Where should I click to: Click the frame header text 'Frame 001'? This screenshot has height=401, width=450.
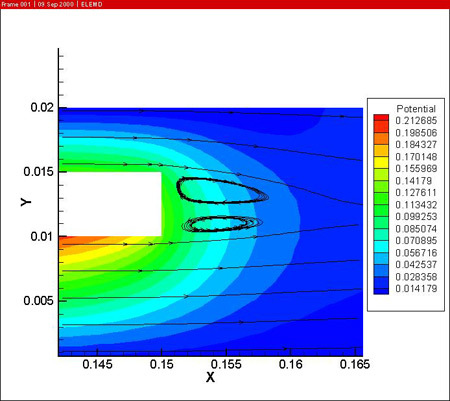point(16,4)
